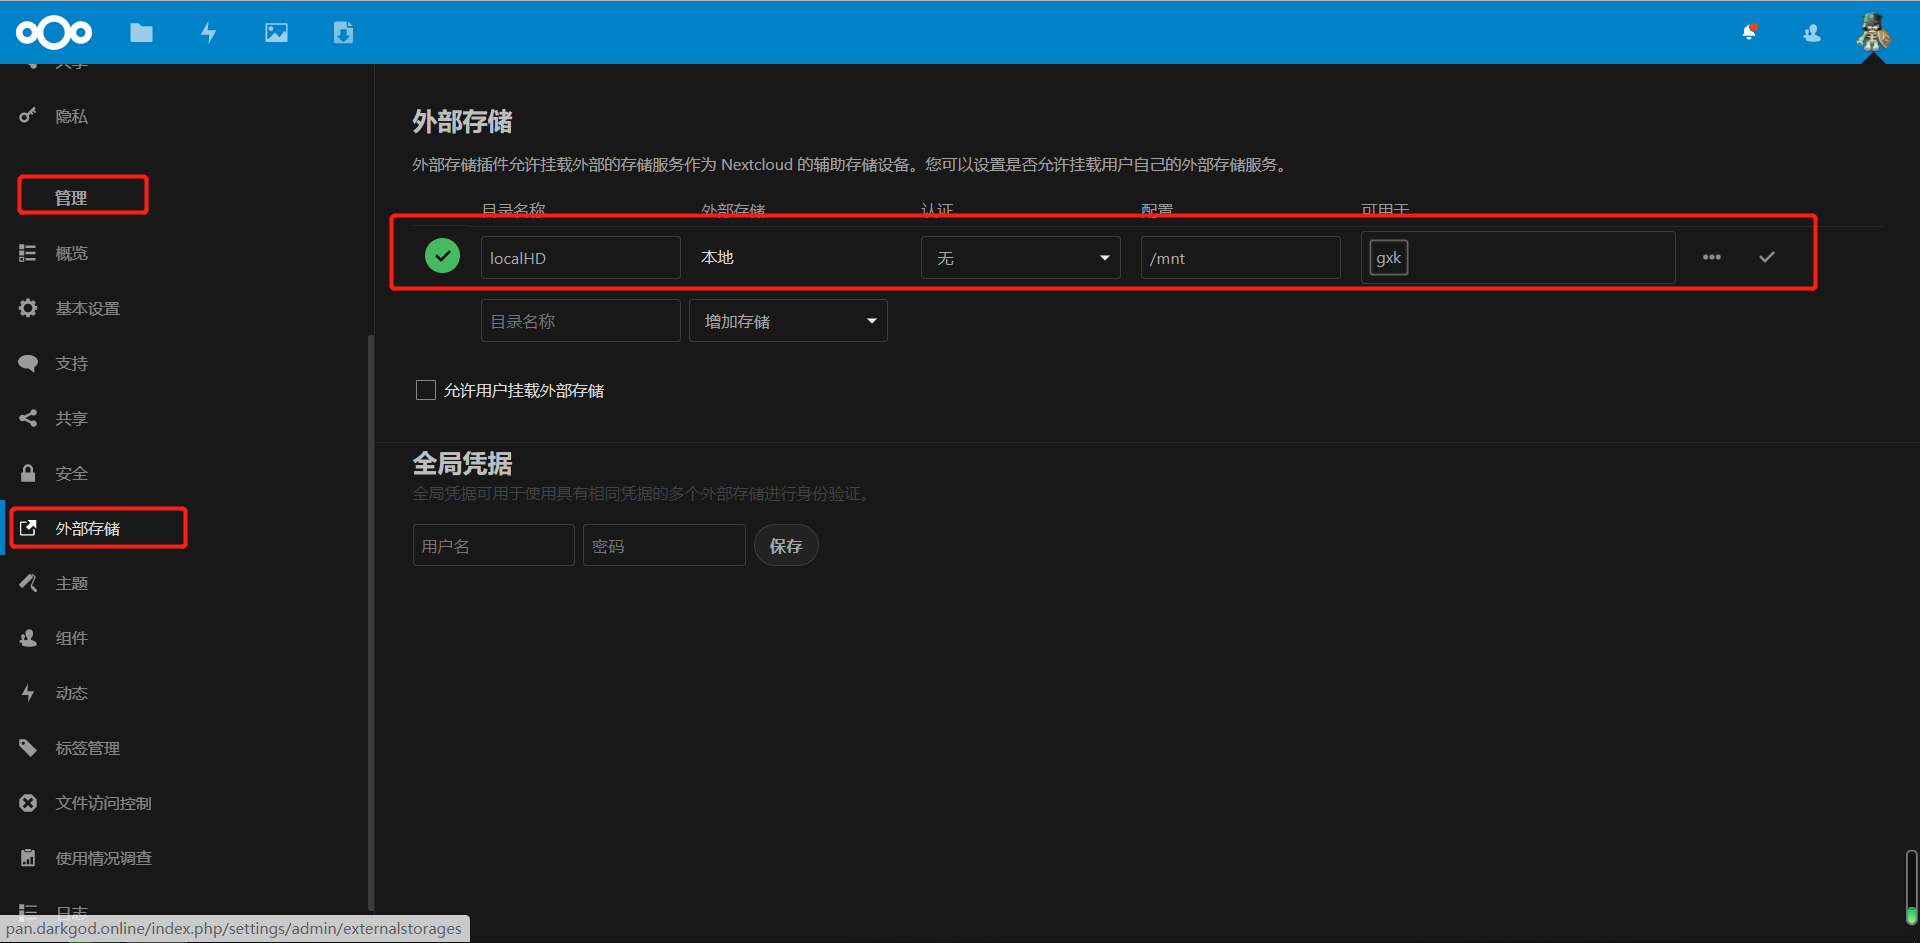1920x943 pixels.
Task: Click the empty 目录名称 field
Action: tap(580, 321)
